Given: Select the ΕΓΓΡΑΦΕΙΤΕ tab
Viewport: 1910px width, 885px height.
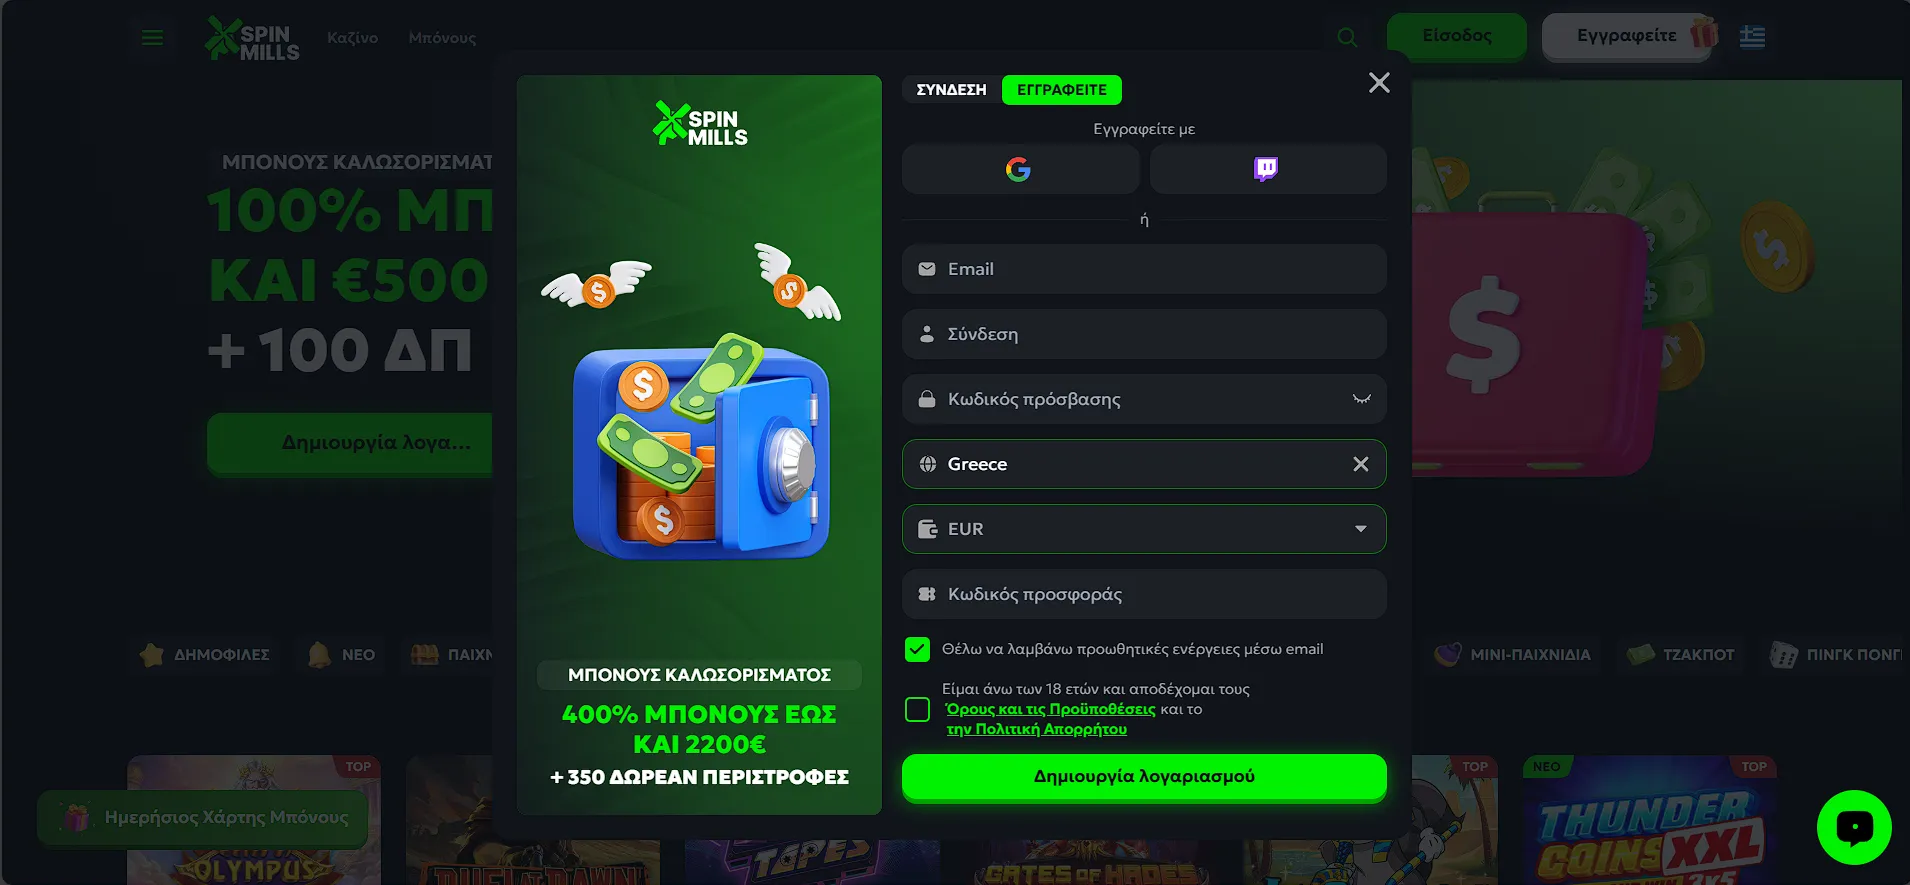Looking at the screenshot, I should (x=1062, y=90).
